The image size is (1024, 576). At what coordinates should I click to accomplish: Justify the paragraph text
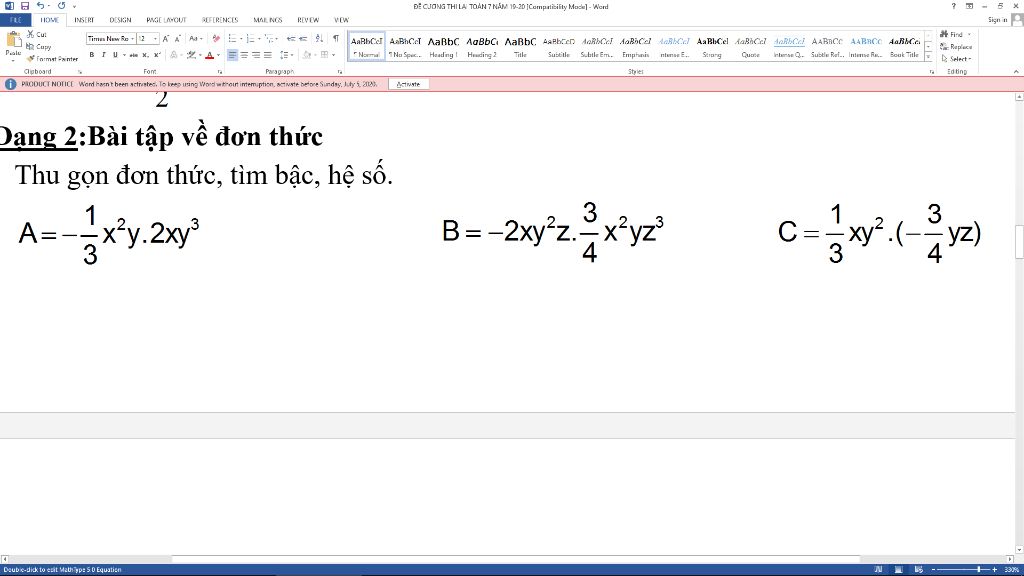[x=268, y=55]
